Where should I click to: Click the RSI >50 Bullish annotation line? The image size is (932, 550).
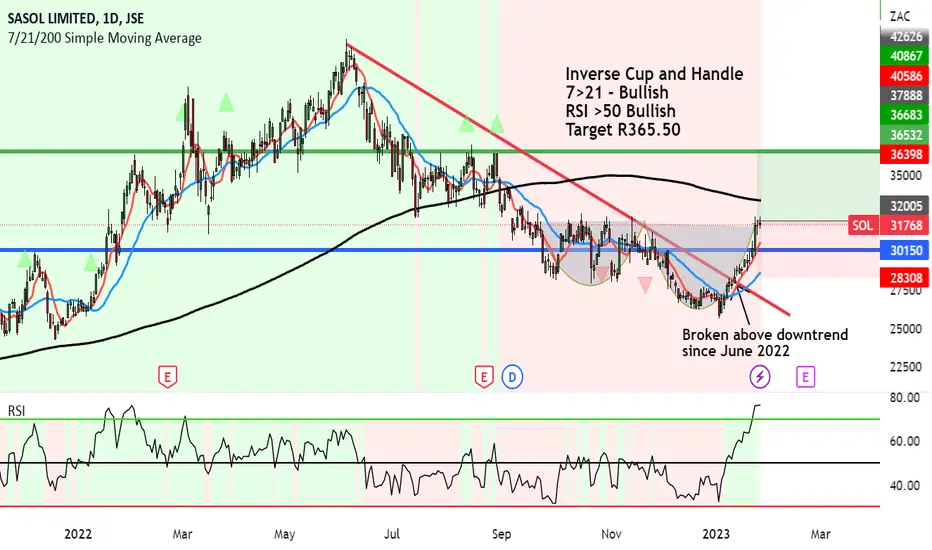pos(621,111)
